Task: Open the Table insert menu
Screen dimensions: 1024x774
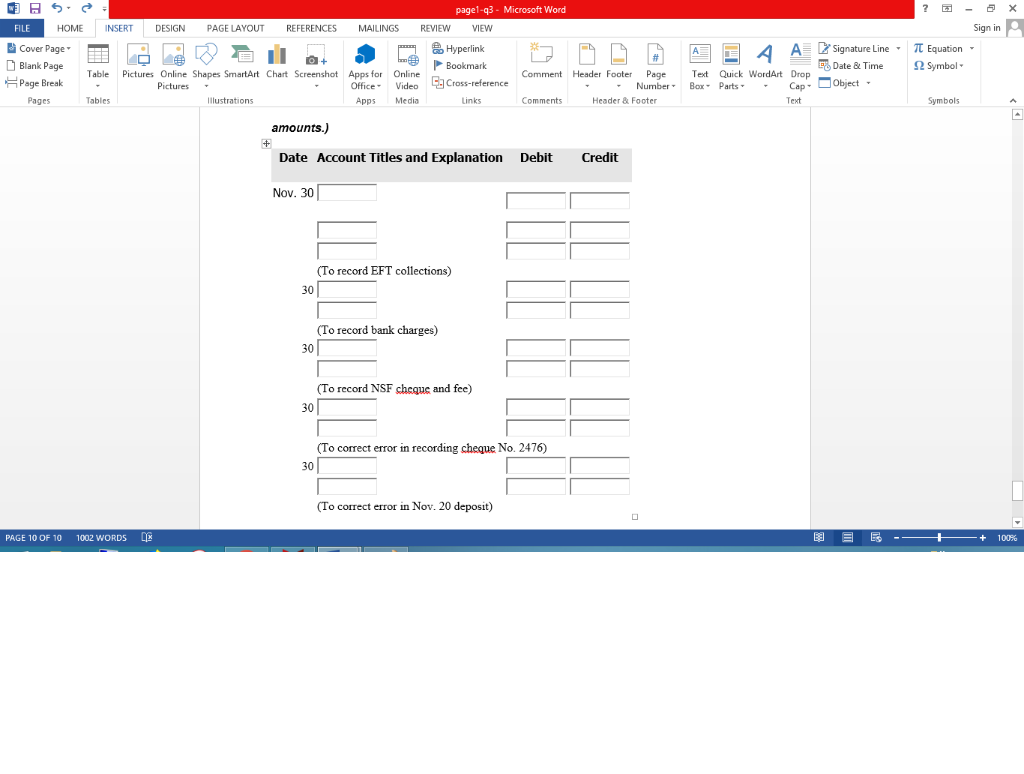Action: click(x=98, y=67)
